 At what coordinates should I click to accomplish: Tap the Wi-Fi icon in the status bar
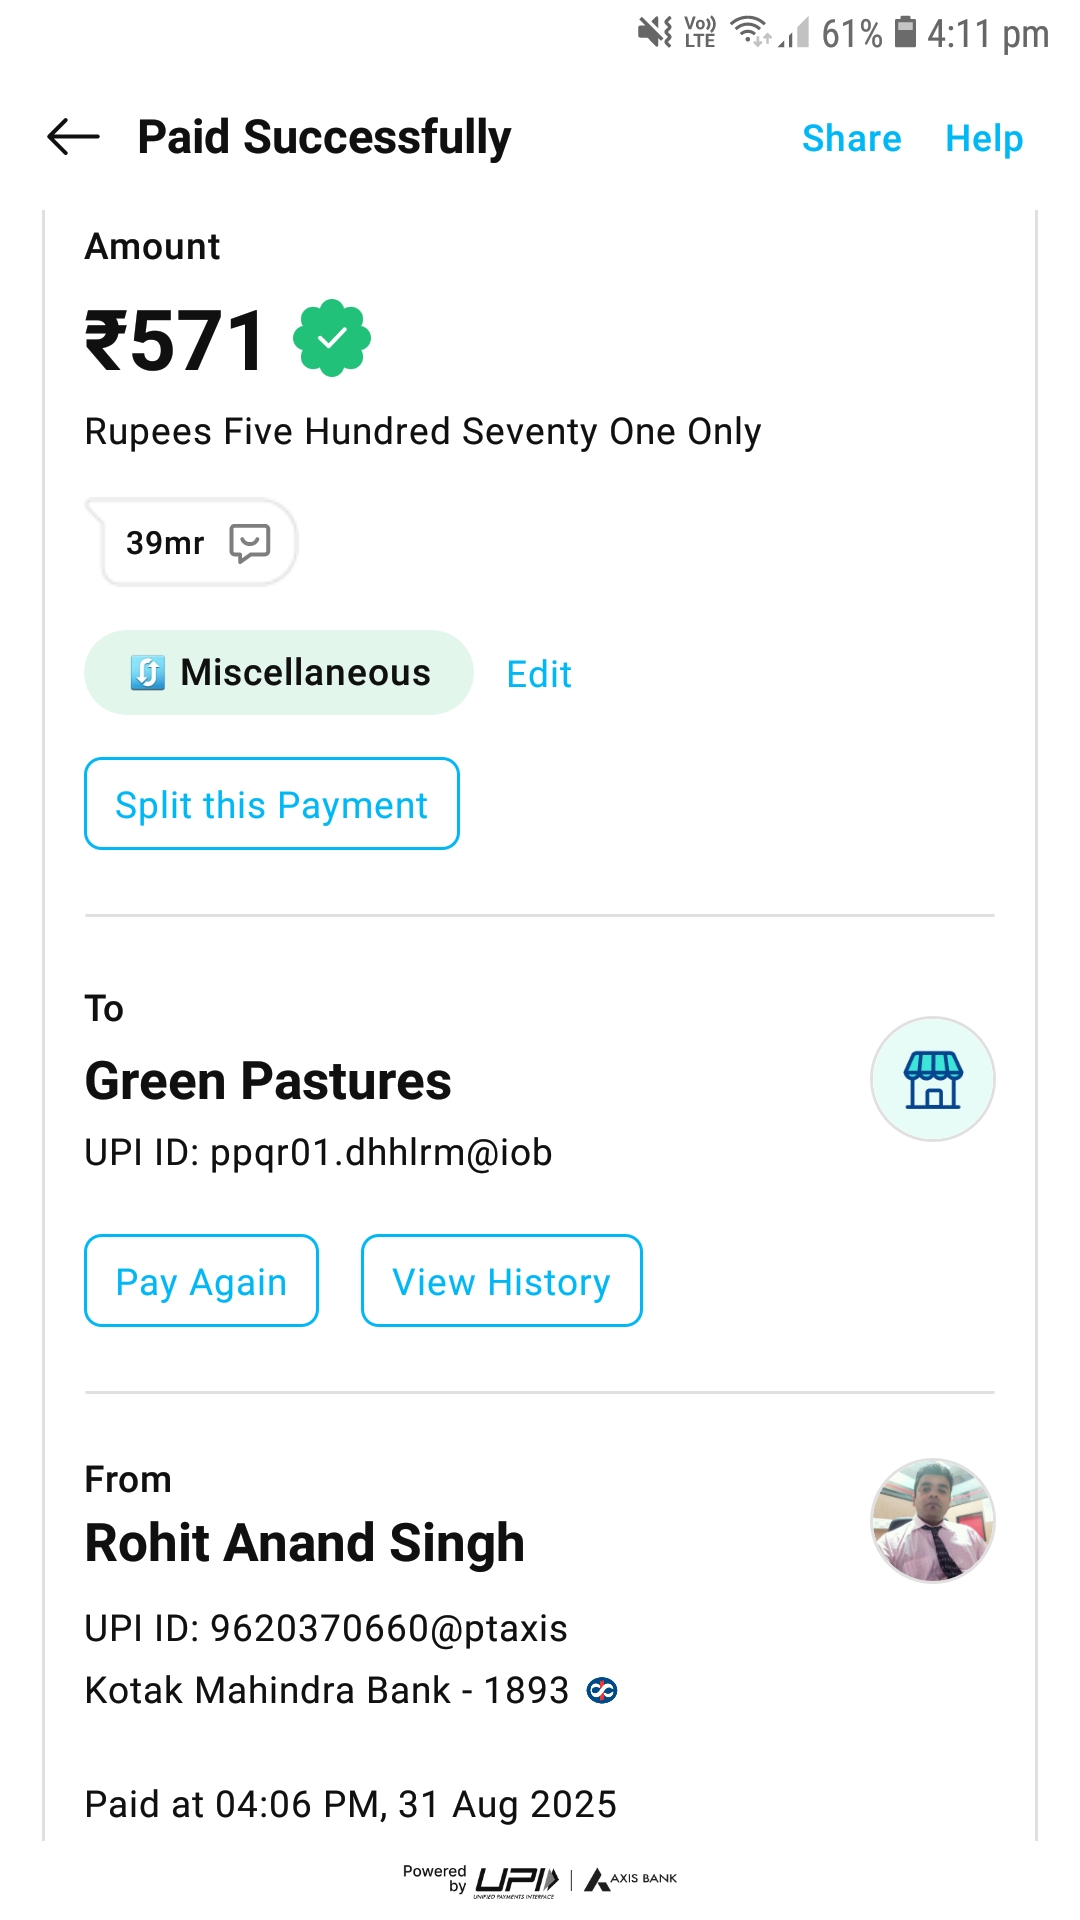click(x=750, y=32)
